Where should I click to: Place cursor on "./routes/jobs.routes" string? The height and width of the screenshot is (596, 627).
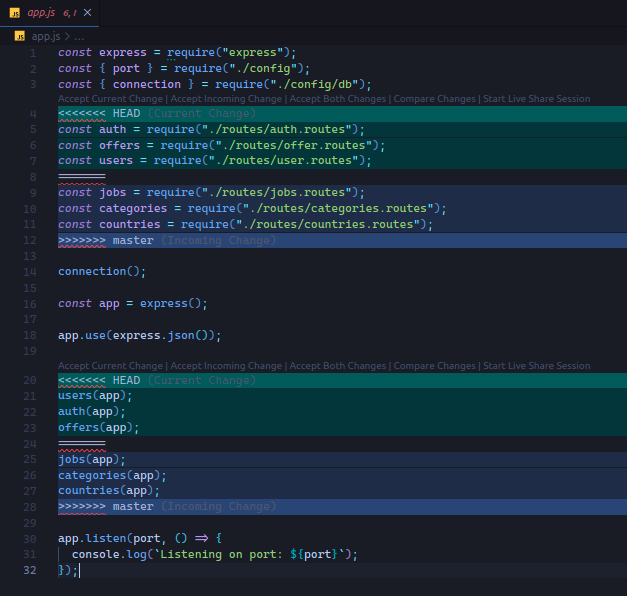coord(276,193)
